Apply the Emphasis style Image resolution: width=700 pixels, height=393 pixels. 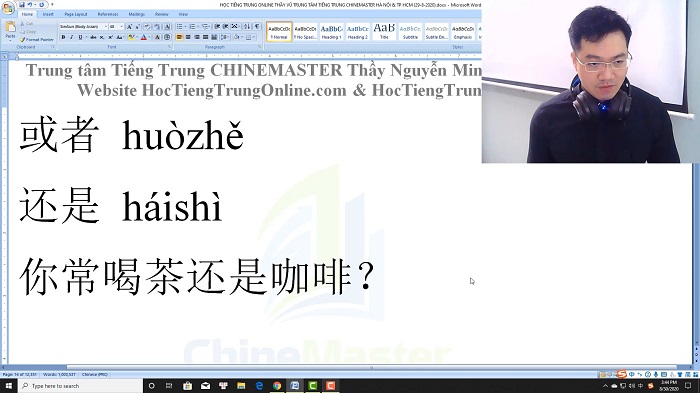(x=462, y=32)
